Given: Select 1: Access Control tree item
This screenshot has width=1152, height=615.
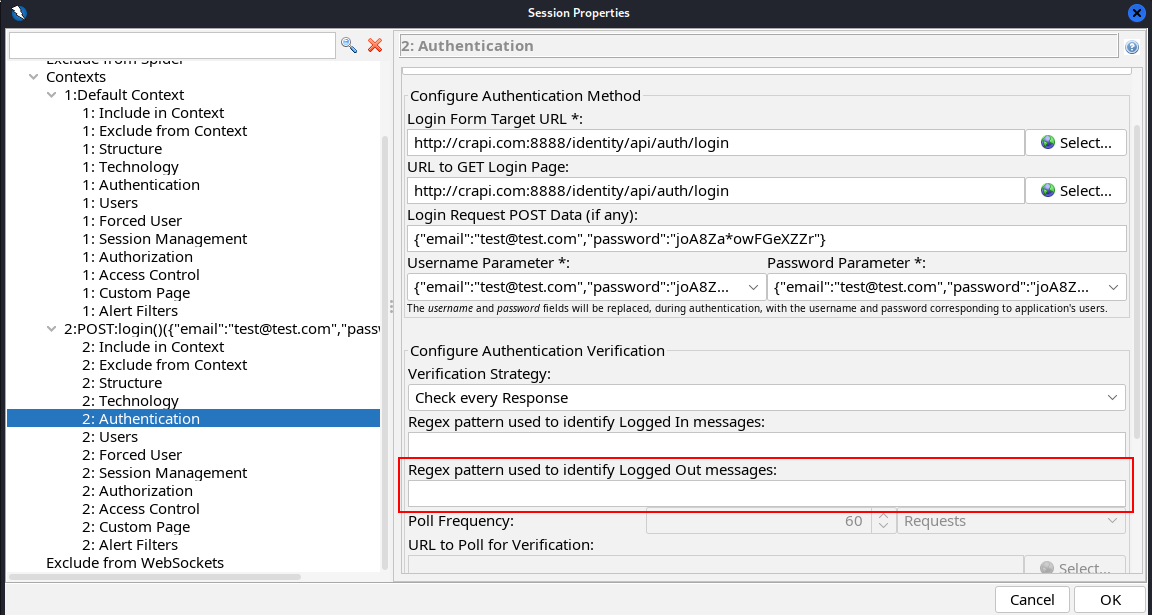Looking at the screenshot, I should coord(140,275).
